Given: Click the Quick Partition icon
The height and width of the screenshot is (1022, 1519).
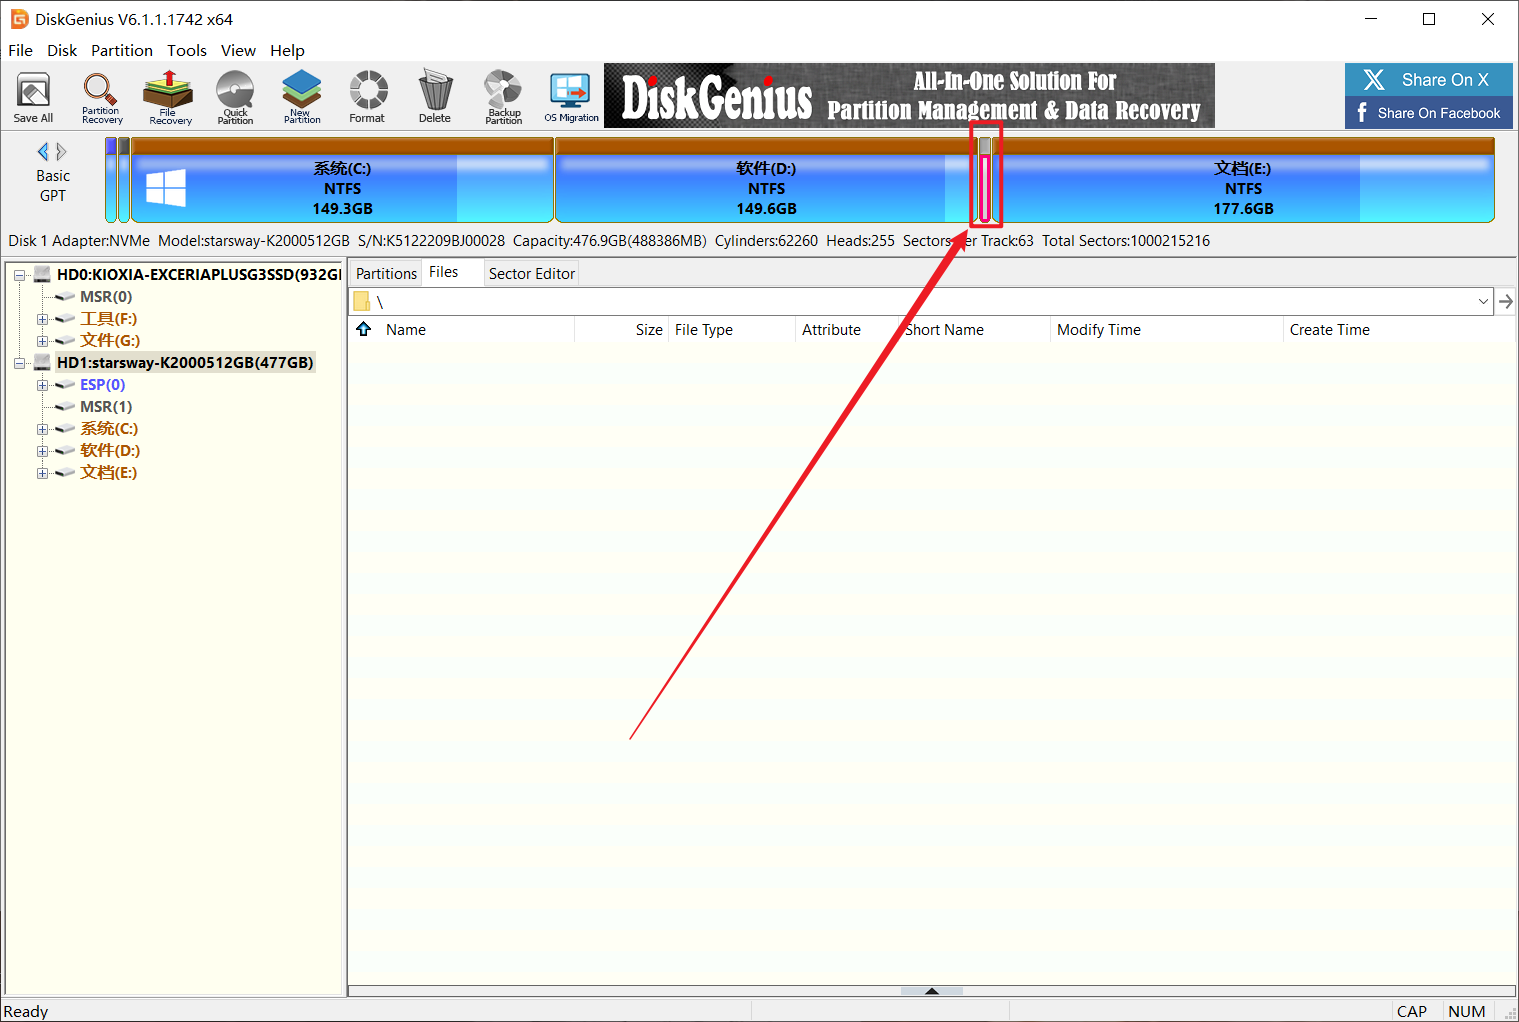Looking at the screenshot, I should (235, 97).
